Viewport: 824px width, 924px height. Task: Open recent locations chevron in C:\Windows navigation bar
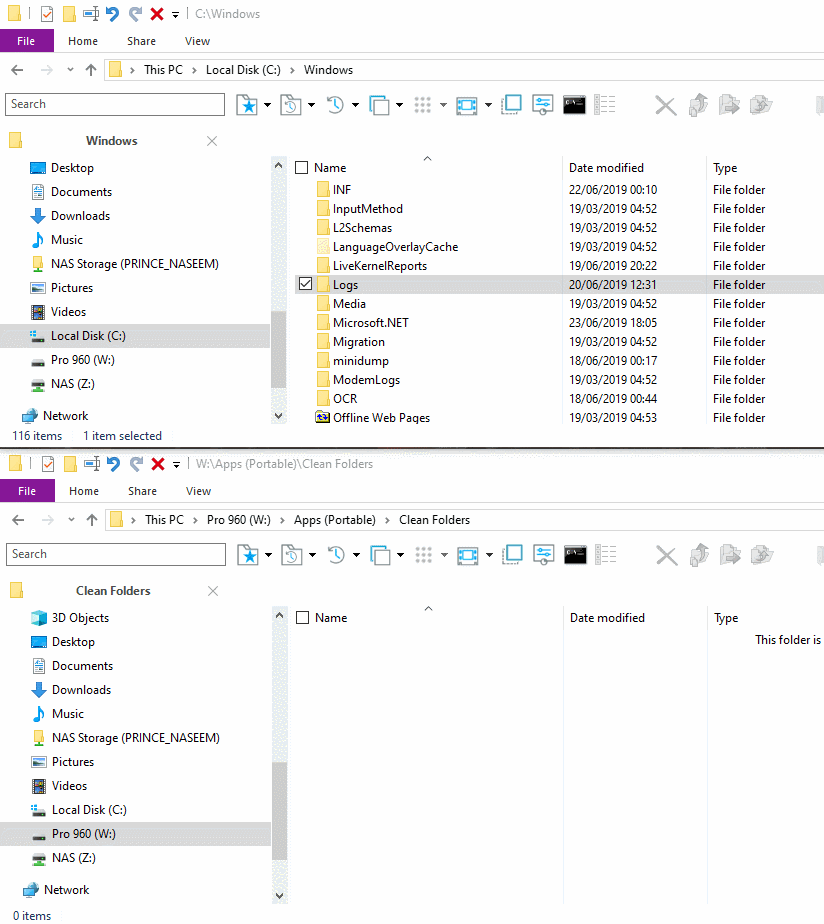70,70
